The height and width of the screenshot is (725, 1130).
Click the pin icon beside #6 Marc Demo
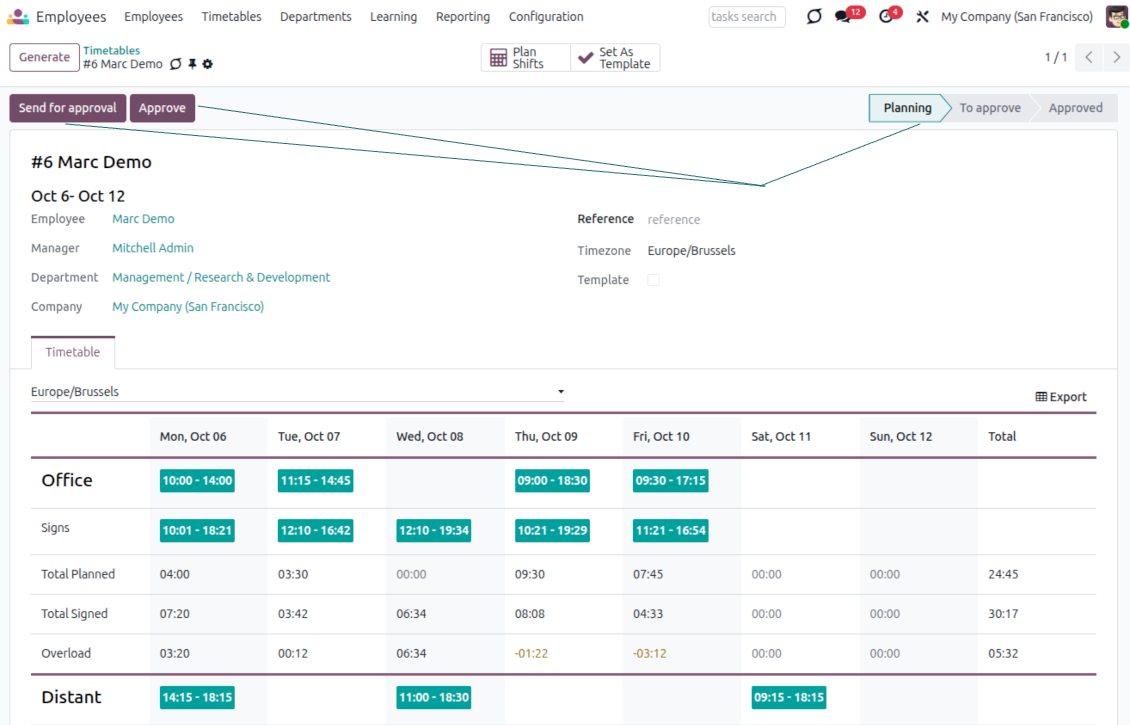(x=192, y=64)
